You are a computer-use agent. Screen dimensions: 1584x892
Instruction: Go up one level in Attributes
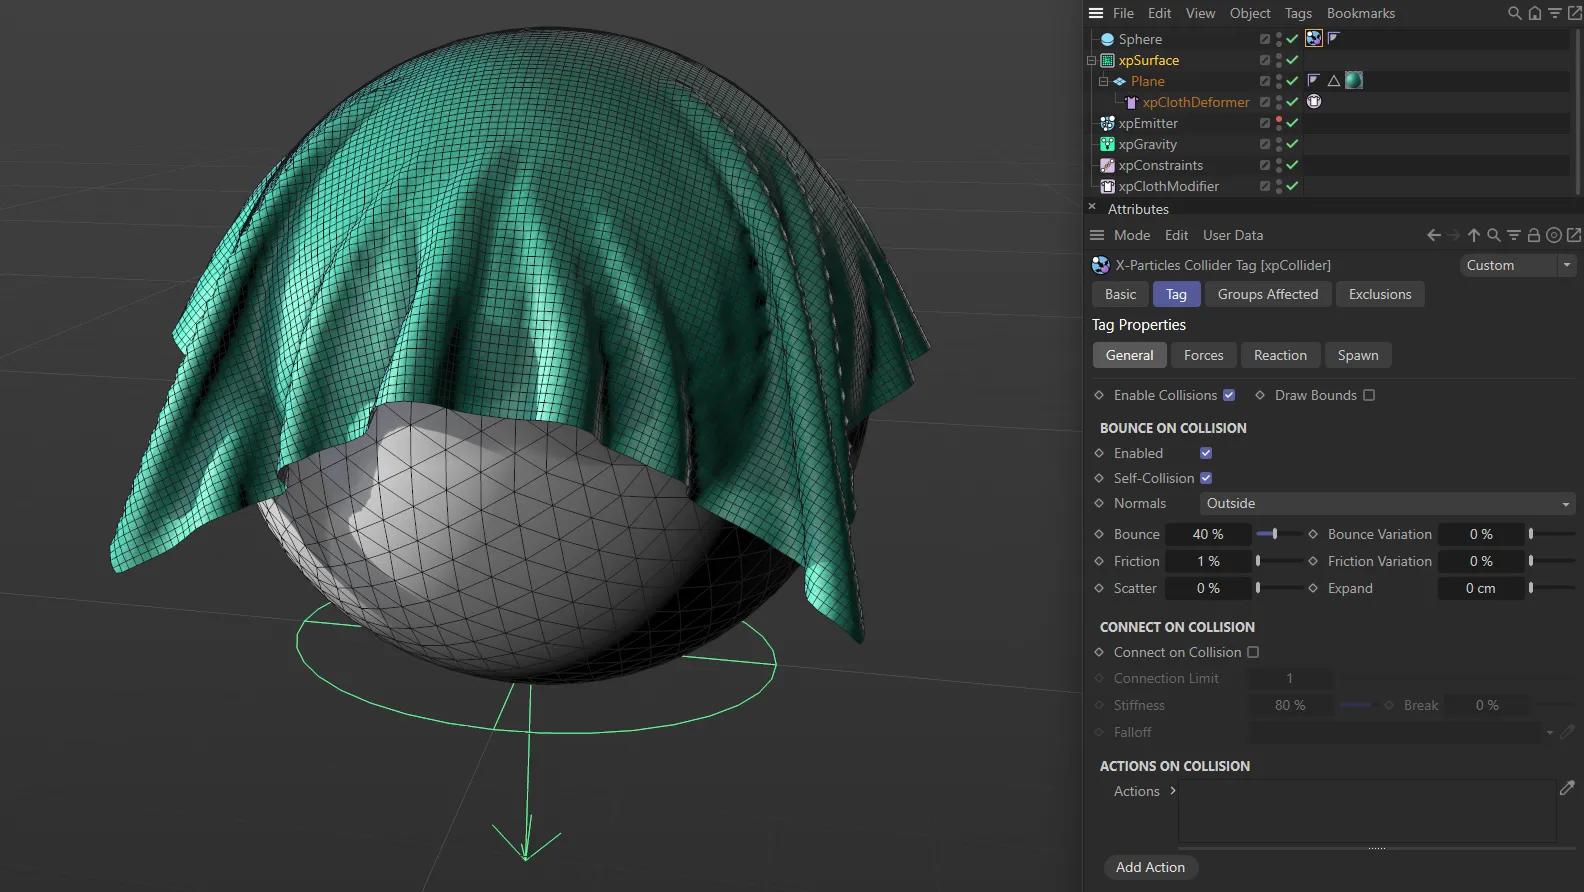coord(1474,235)
